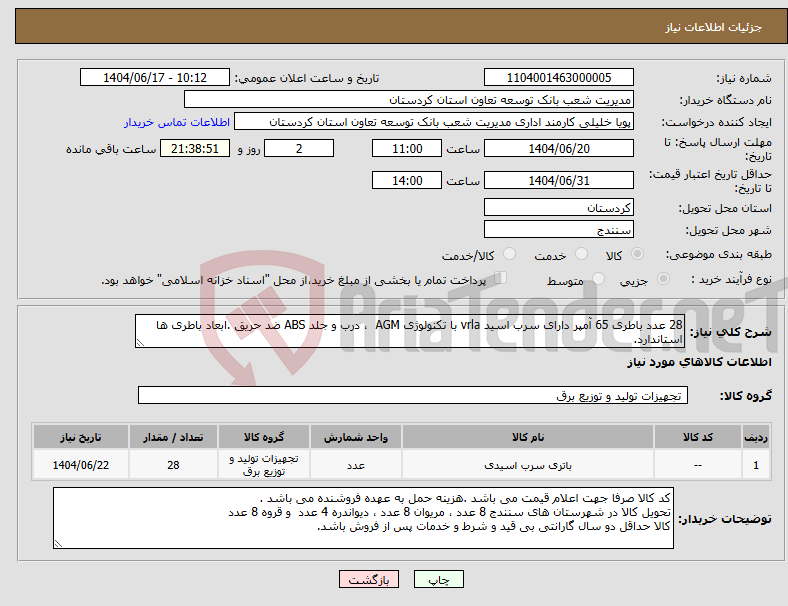This screenshot has height=606, width=788.
Task: Click the deadline time field 11:00
Action: tap(407, 148)
